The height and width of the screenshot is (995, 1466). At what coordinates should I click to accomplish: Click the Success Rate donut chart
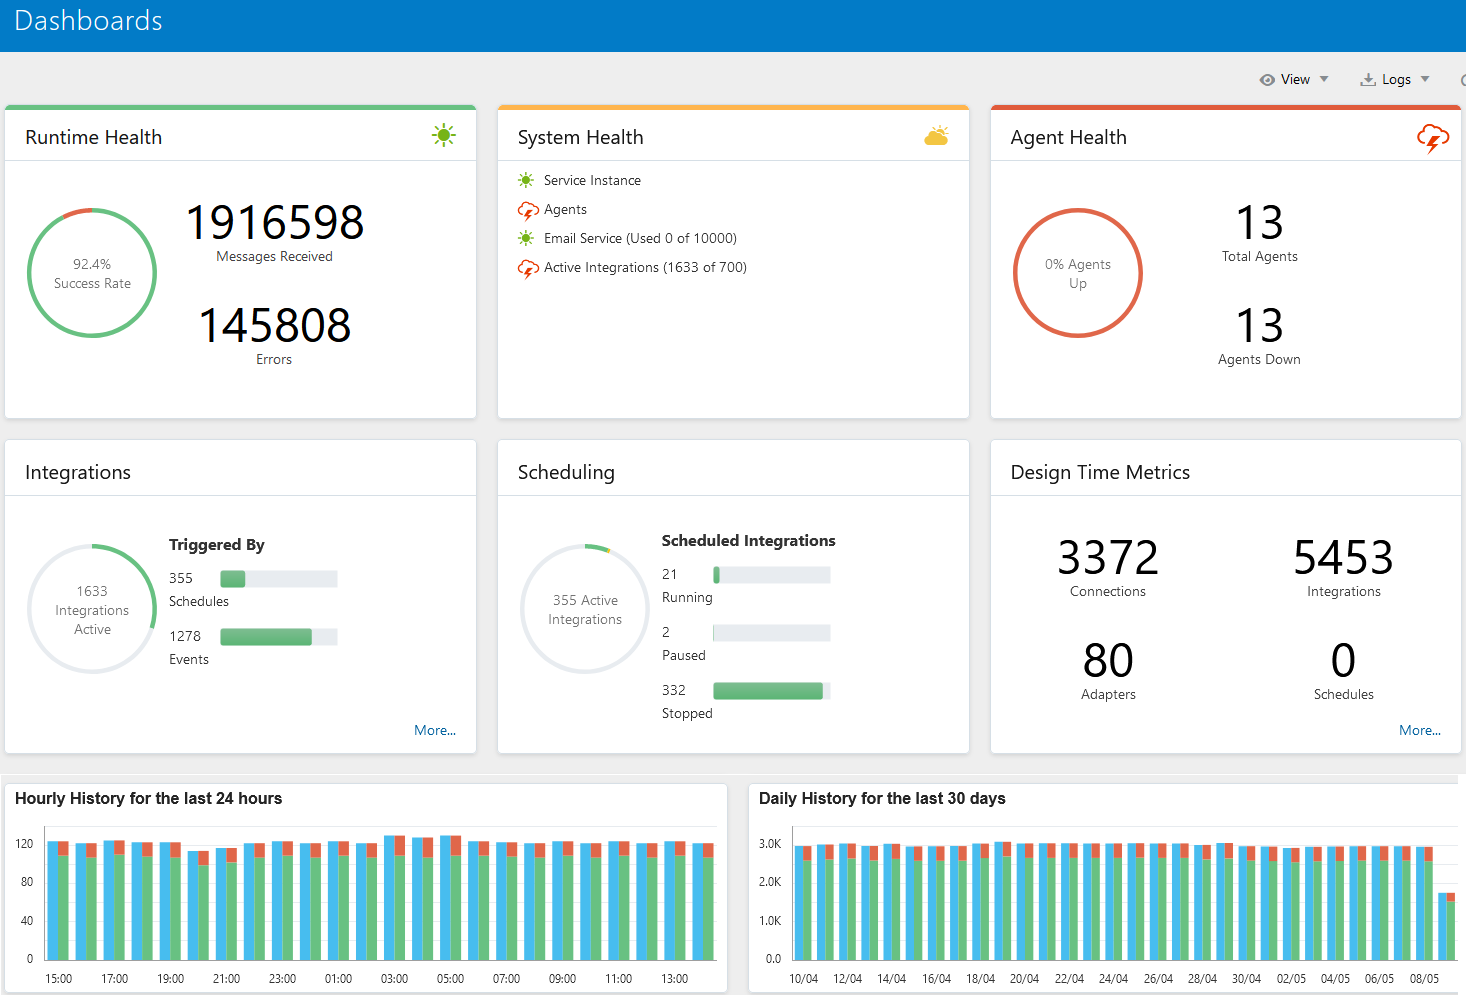(x=92, y=271)
